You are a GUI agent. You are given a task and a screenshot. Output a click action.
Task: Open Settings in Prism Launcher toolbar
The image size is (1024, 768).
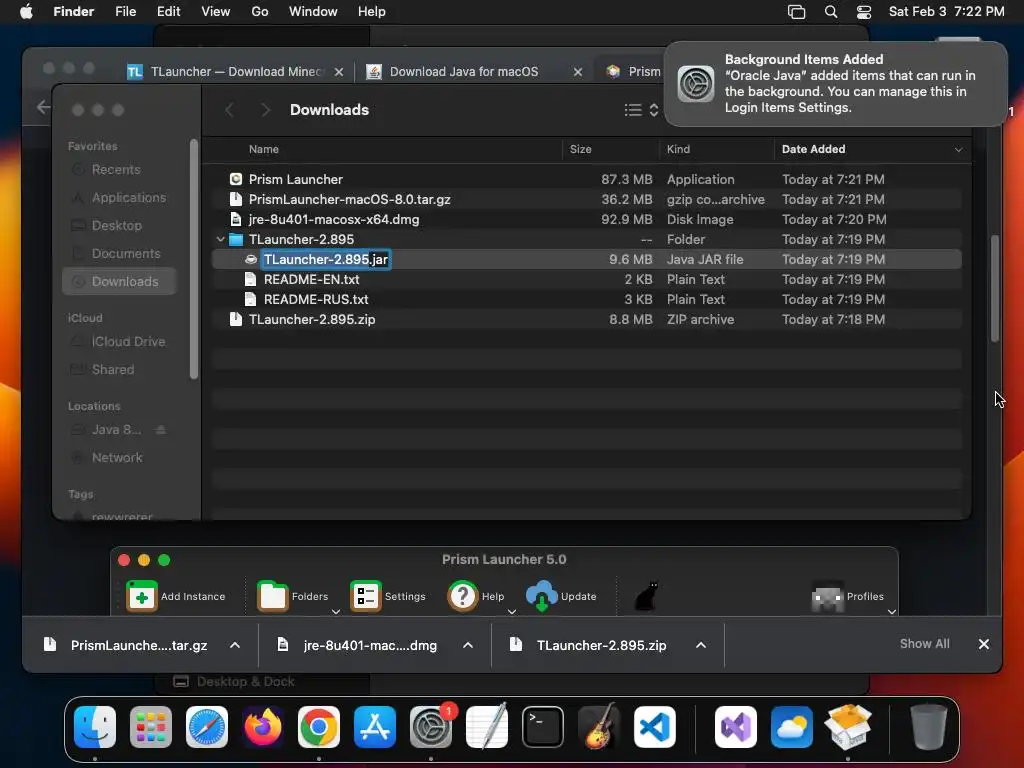[388, 596]
